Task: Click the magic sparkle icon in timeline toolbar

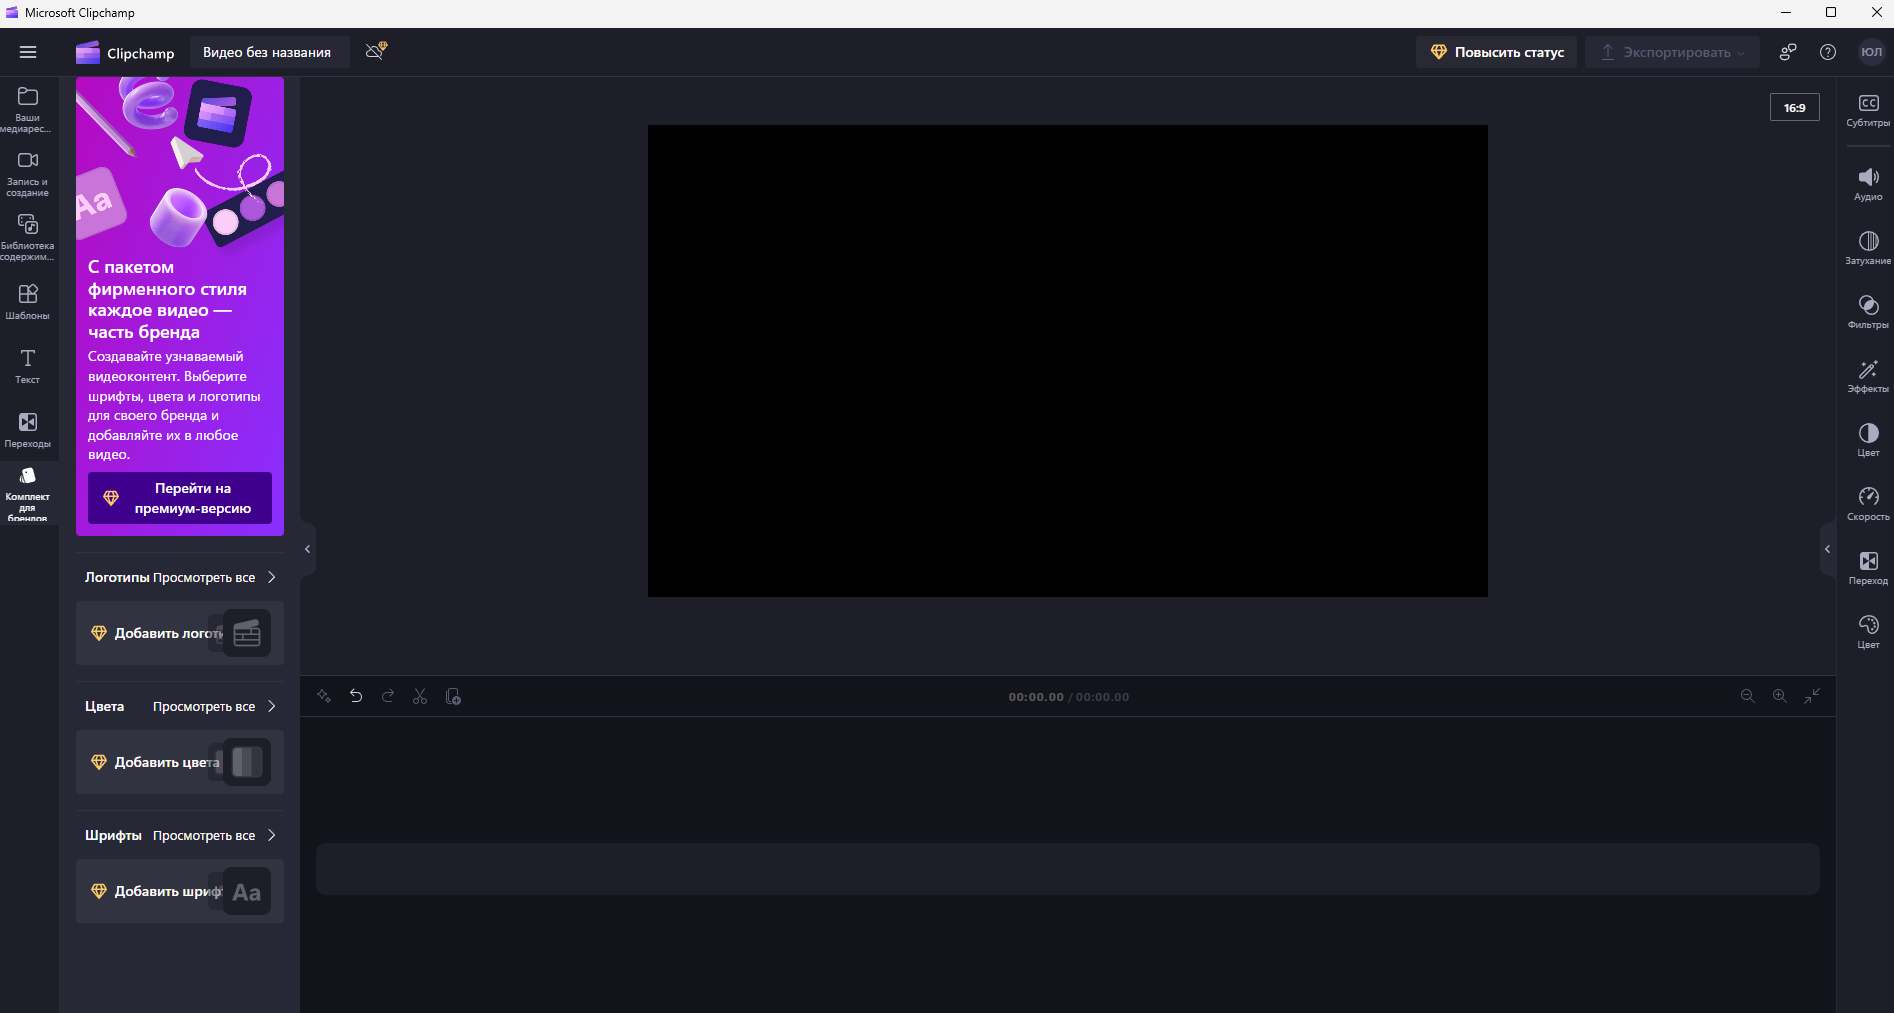Action: tap(324, 696)
